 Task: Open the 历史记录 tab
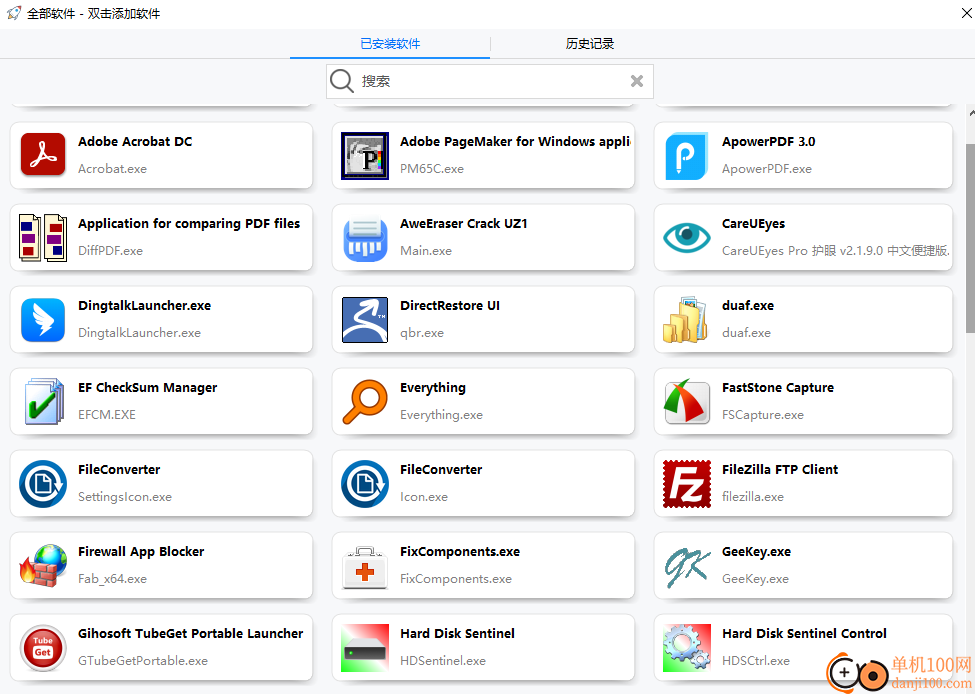coord(589,44)
